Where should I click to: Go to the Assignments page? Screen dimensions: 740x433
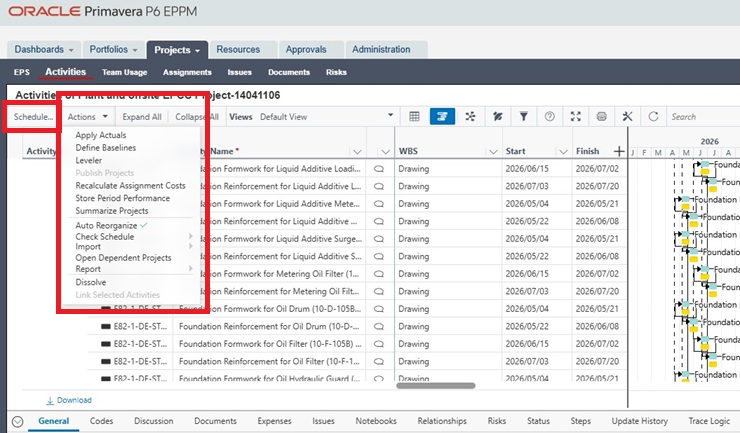coord(187,72)
